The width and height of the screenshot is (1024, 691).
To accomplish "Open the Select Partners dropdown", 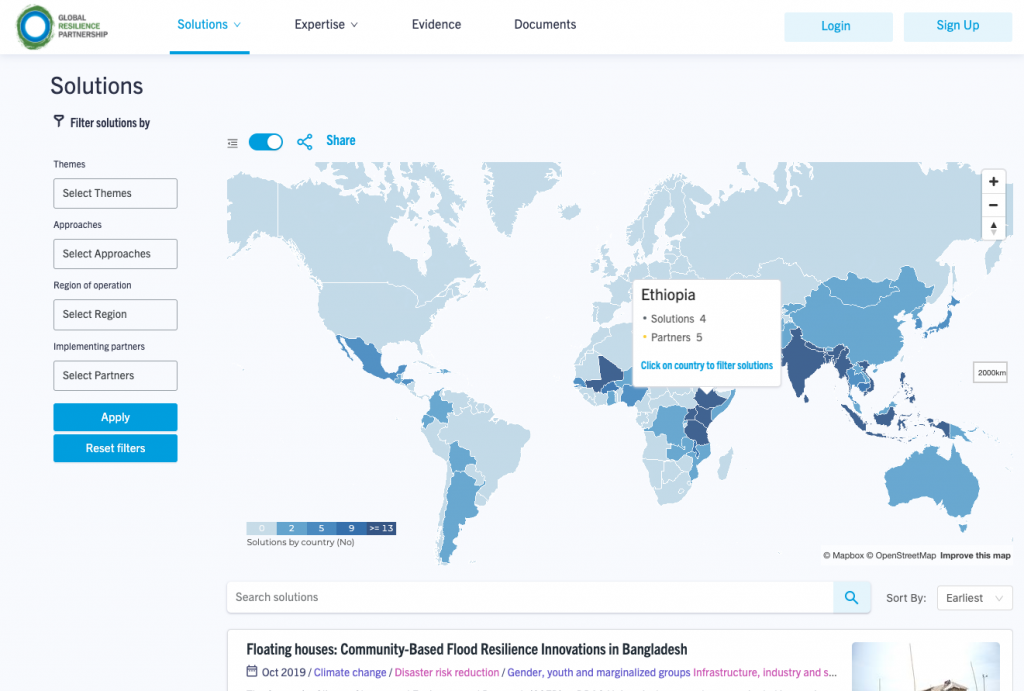I will click(x=115, y=375).
